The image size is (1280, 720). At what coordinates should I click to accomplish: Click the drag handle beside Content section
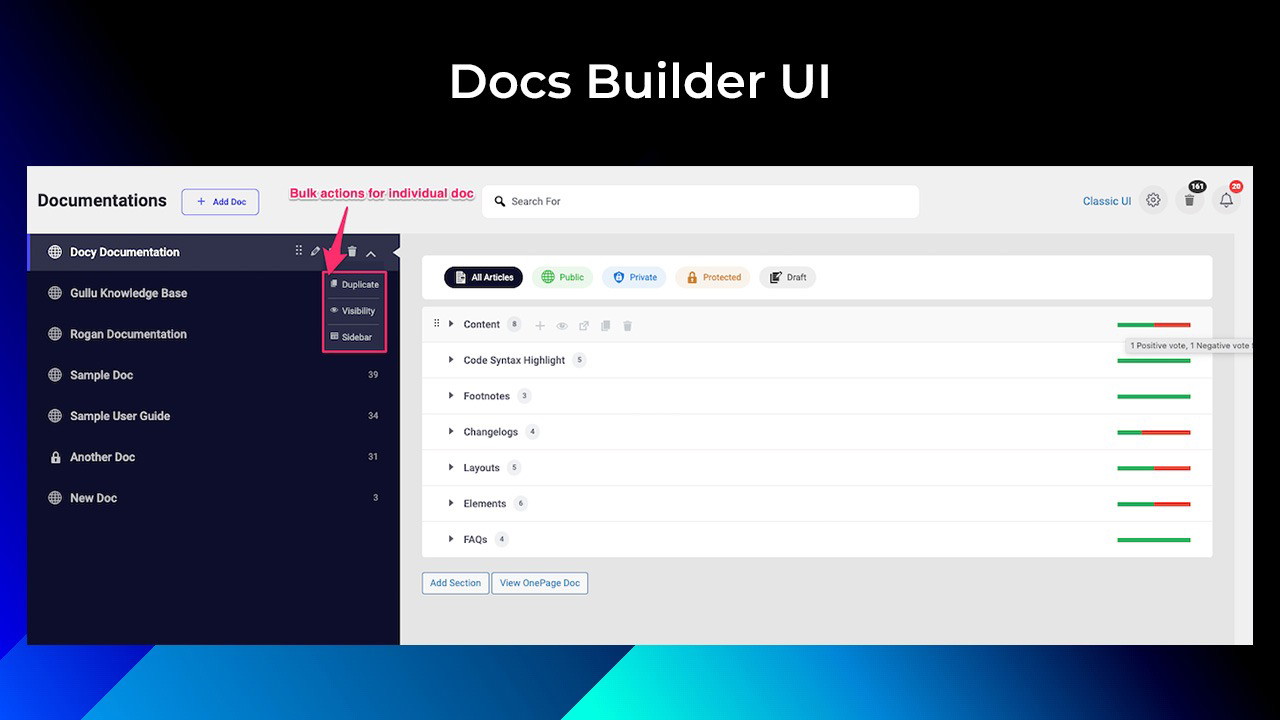pyautogui.click(x=436, y=324)
